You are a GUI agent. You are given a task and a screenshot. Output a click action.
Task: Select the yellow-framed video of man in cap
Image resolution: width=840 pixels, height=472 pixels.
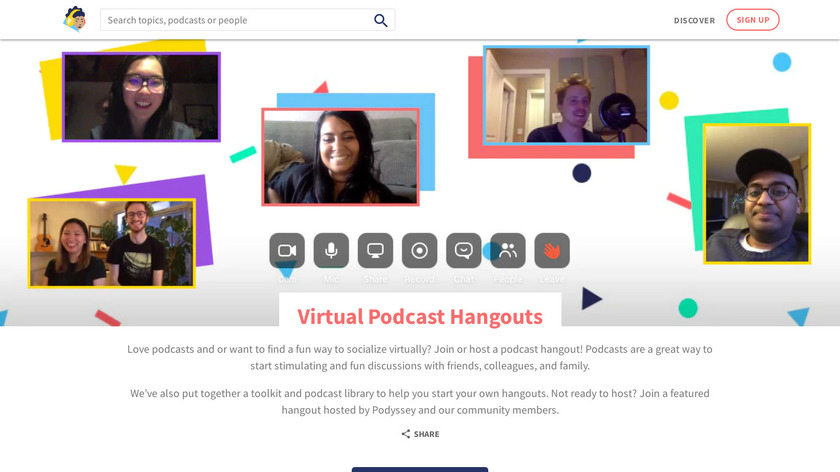click(756, 193)
